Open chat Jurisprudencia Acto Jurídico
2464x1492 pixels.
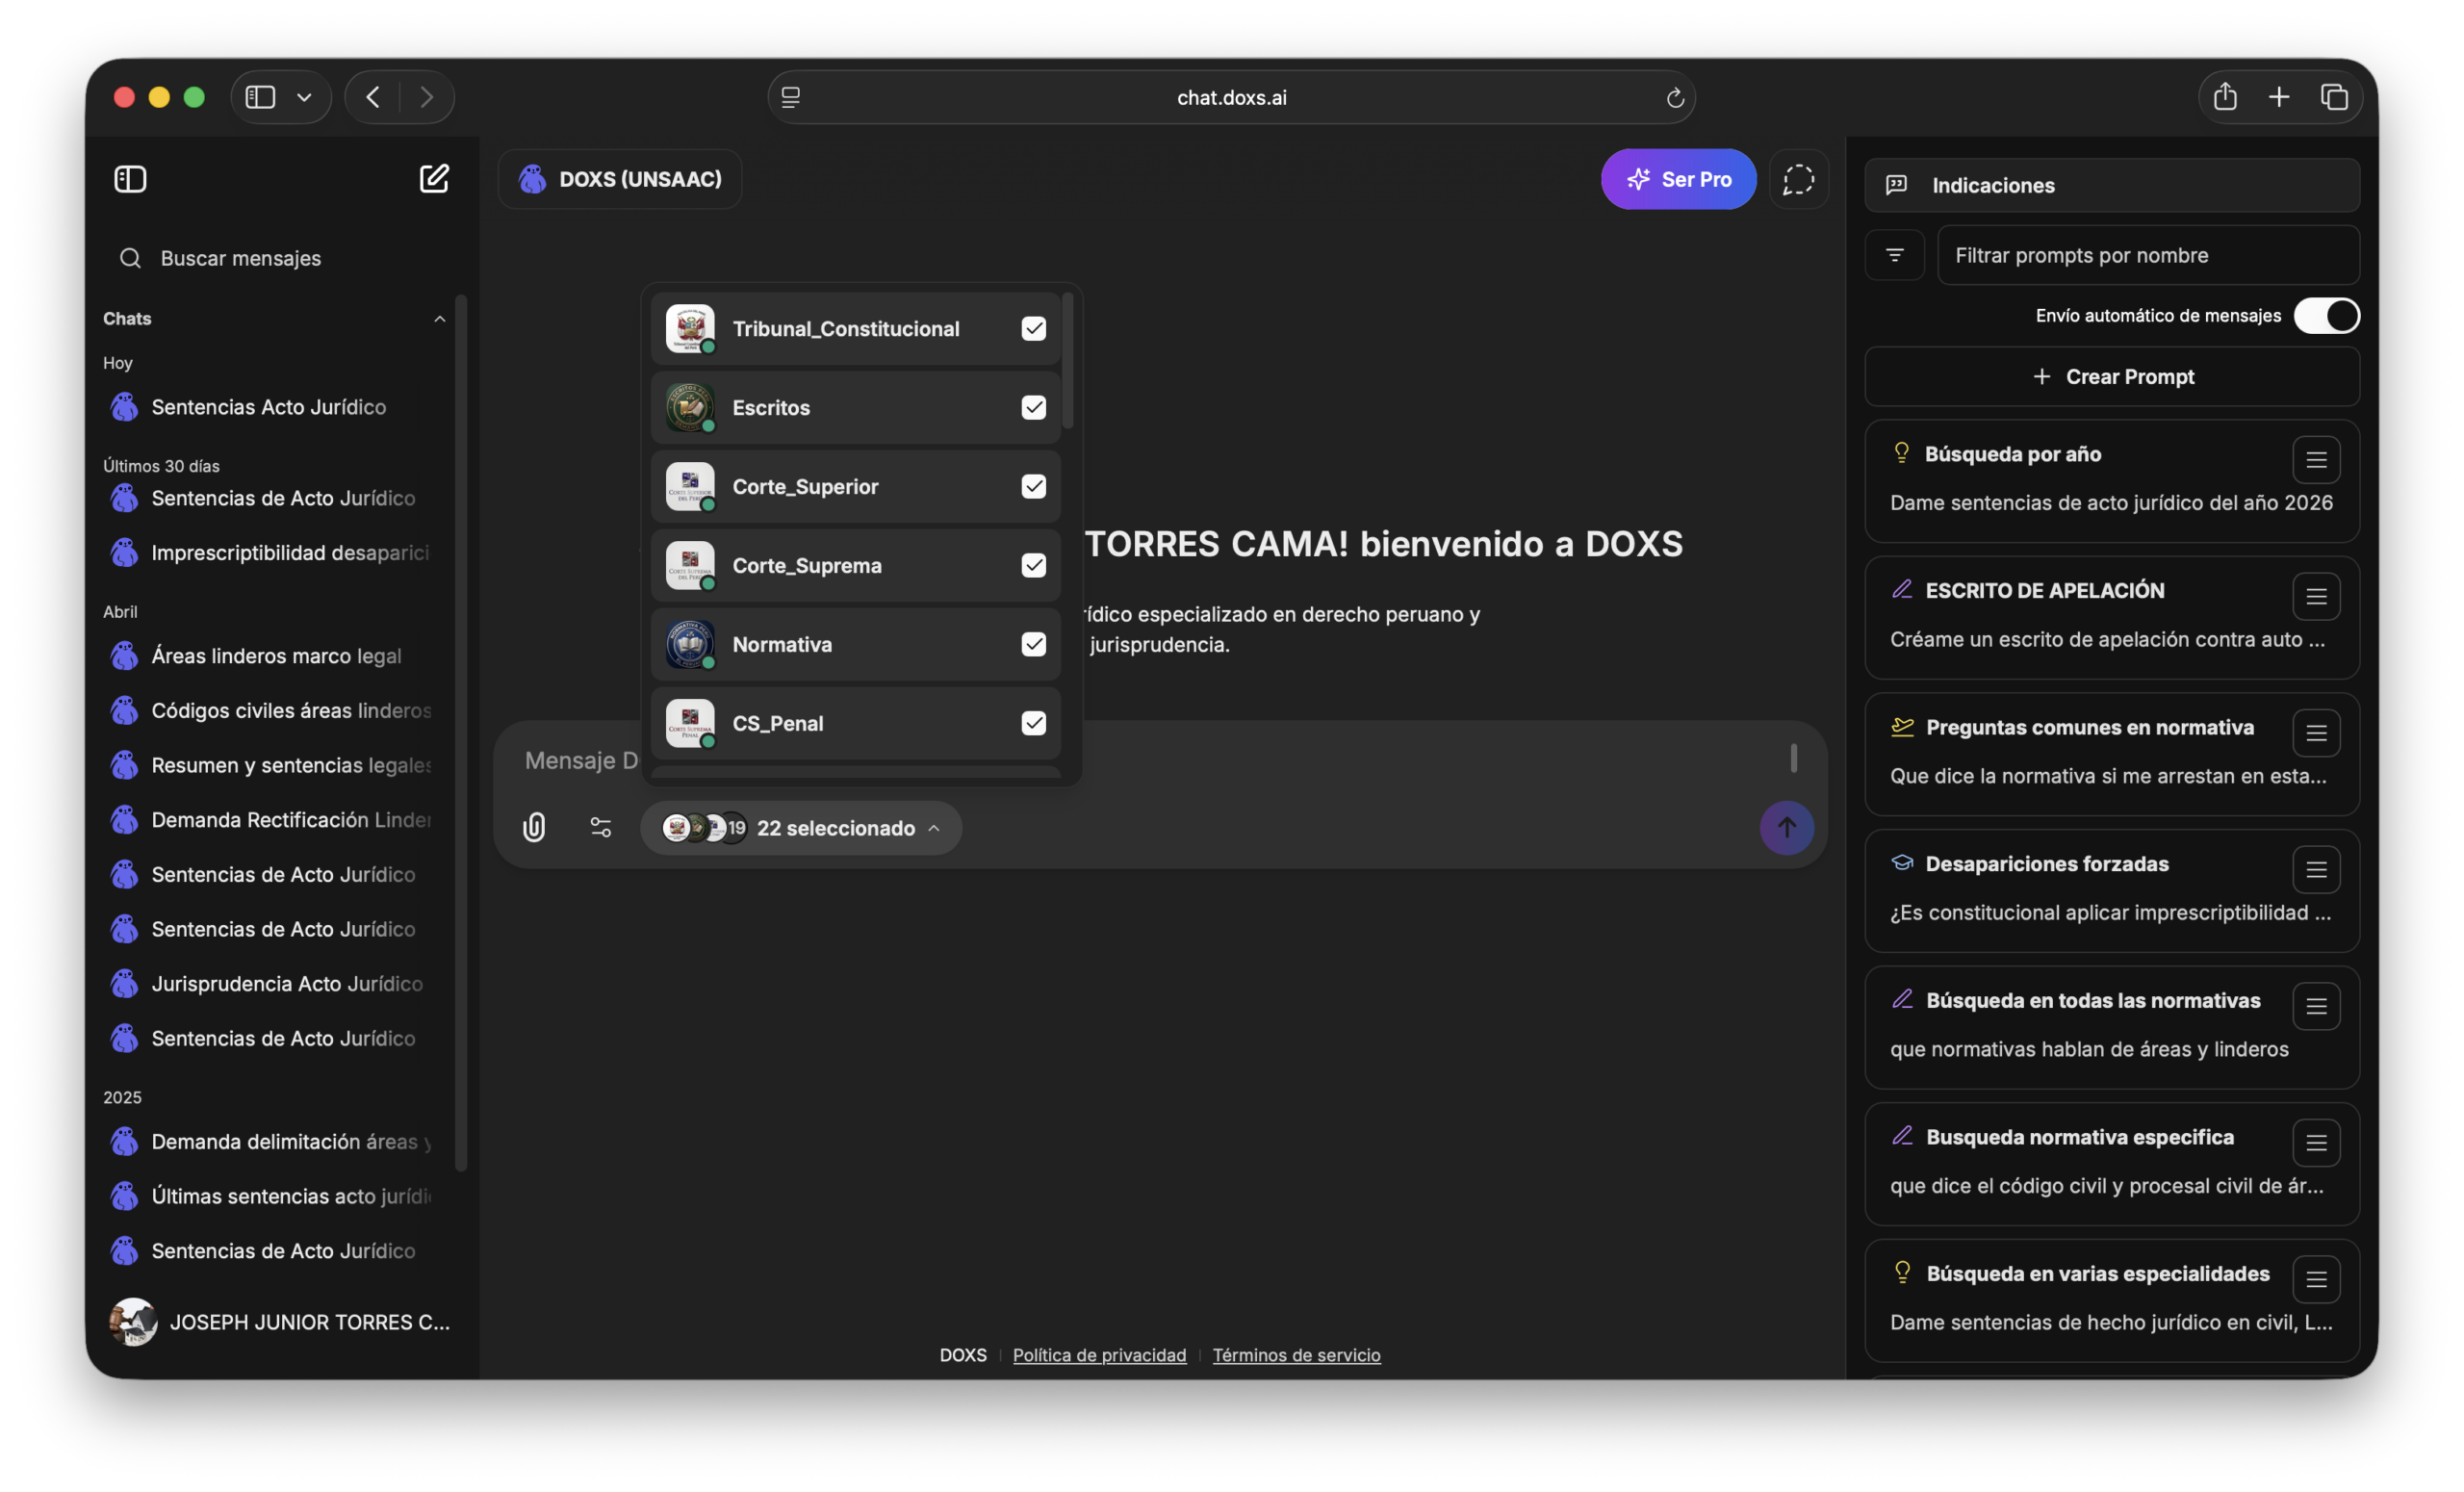click(x=270, y=984)
